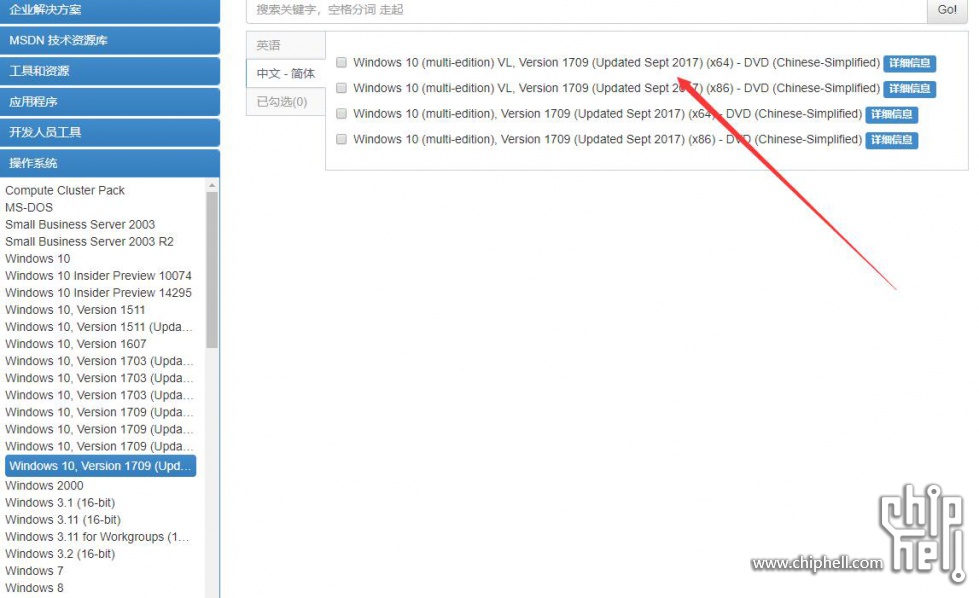Screen dimensions: 979x598
Task: Click the highlighted Windows 10, Version 1709 entry
Action: [x=101, y=466]
